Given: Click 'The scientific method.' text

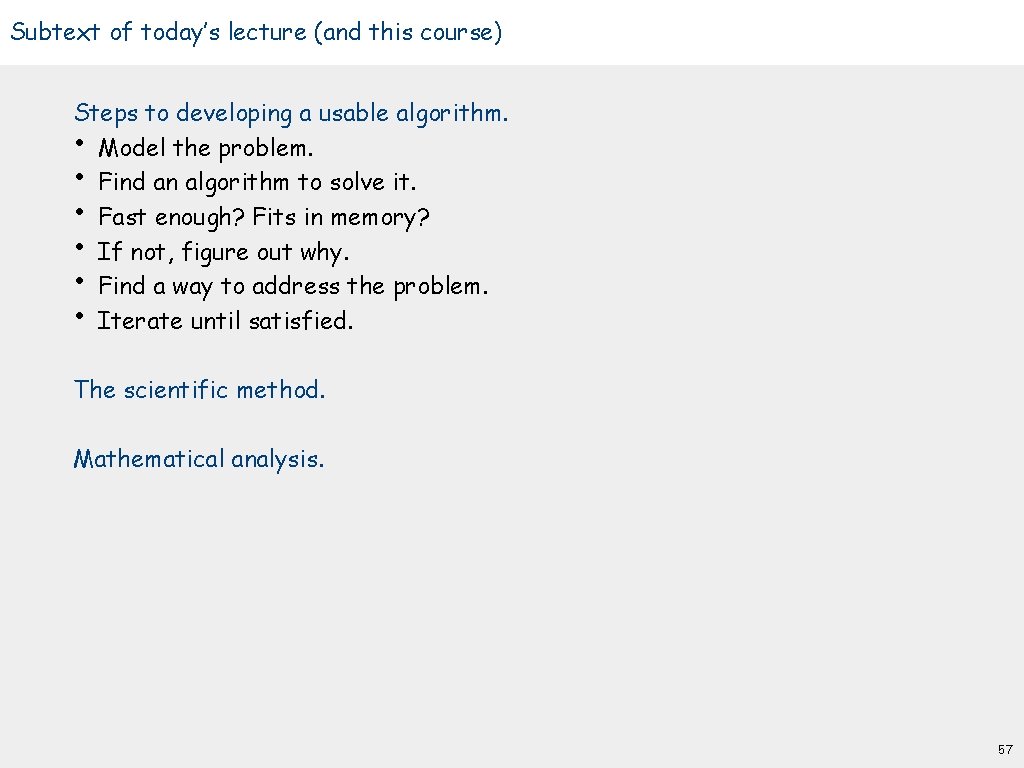Looking at the screenshot, I should pos(200,390).
